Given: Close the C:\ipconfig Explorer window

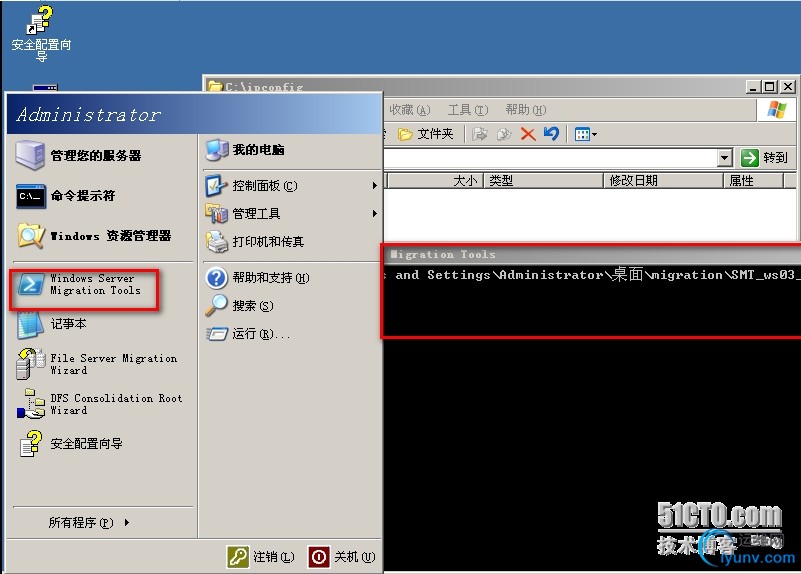Looking at the screenshot, I should point(788,87).
